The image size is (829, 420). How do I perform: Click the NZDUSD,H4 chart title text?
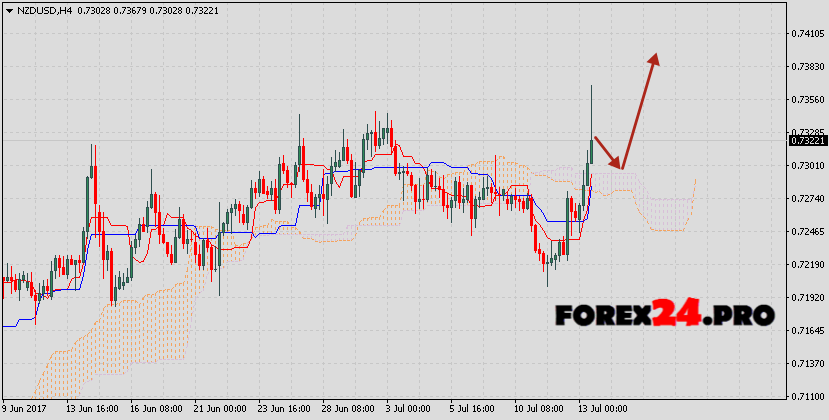(x=42, y=11)
